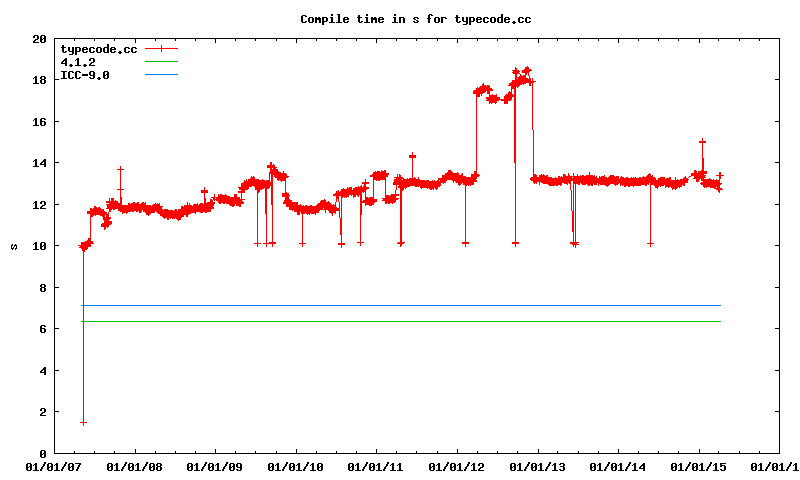Click the red spike at 15 s in early 2015
Image resolution: width=800 pixels, height=480 pixels.
click(703, 142)
